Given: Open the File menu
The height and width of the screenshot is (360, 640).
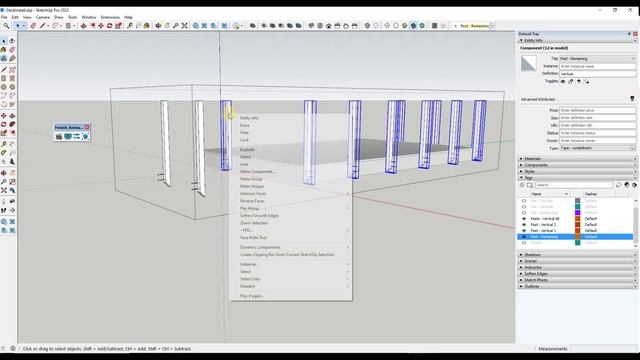Looking at the screenshot, I should click(x=4, y=18).
